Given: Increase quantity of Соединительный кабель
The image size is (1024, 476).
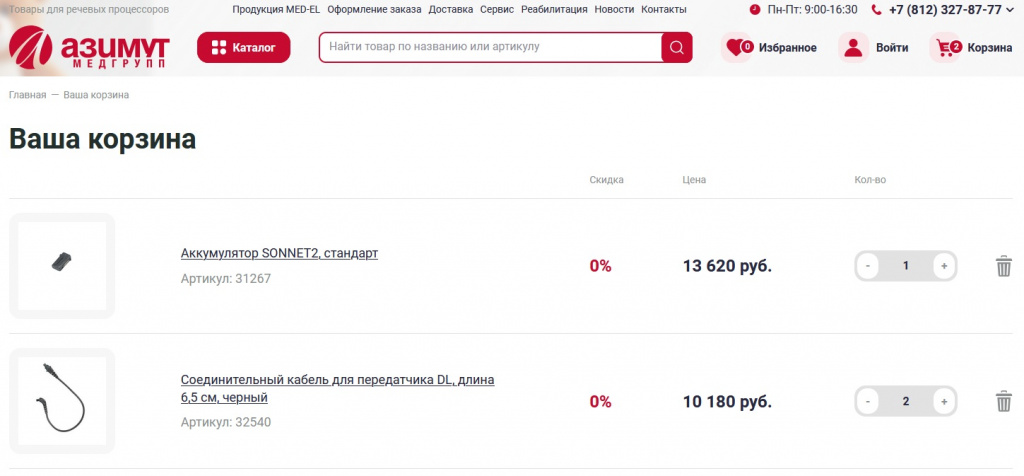Looking at the screenshot, I should 944,401.
